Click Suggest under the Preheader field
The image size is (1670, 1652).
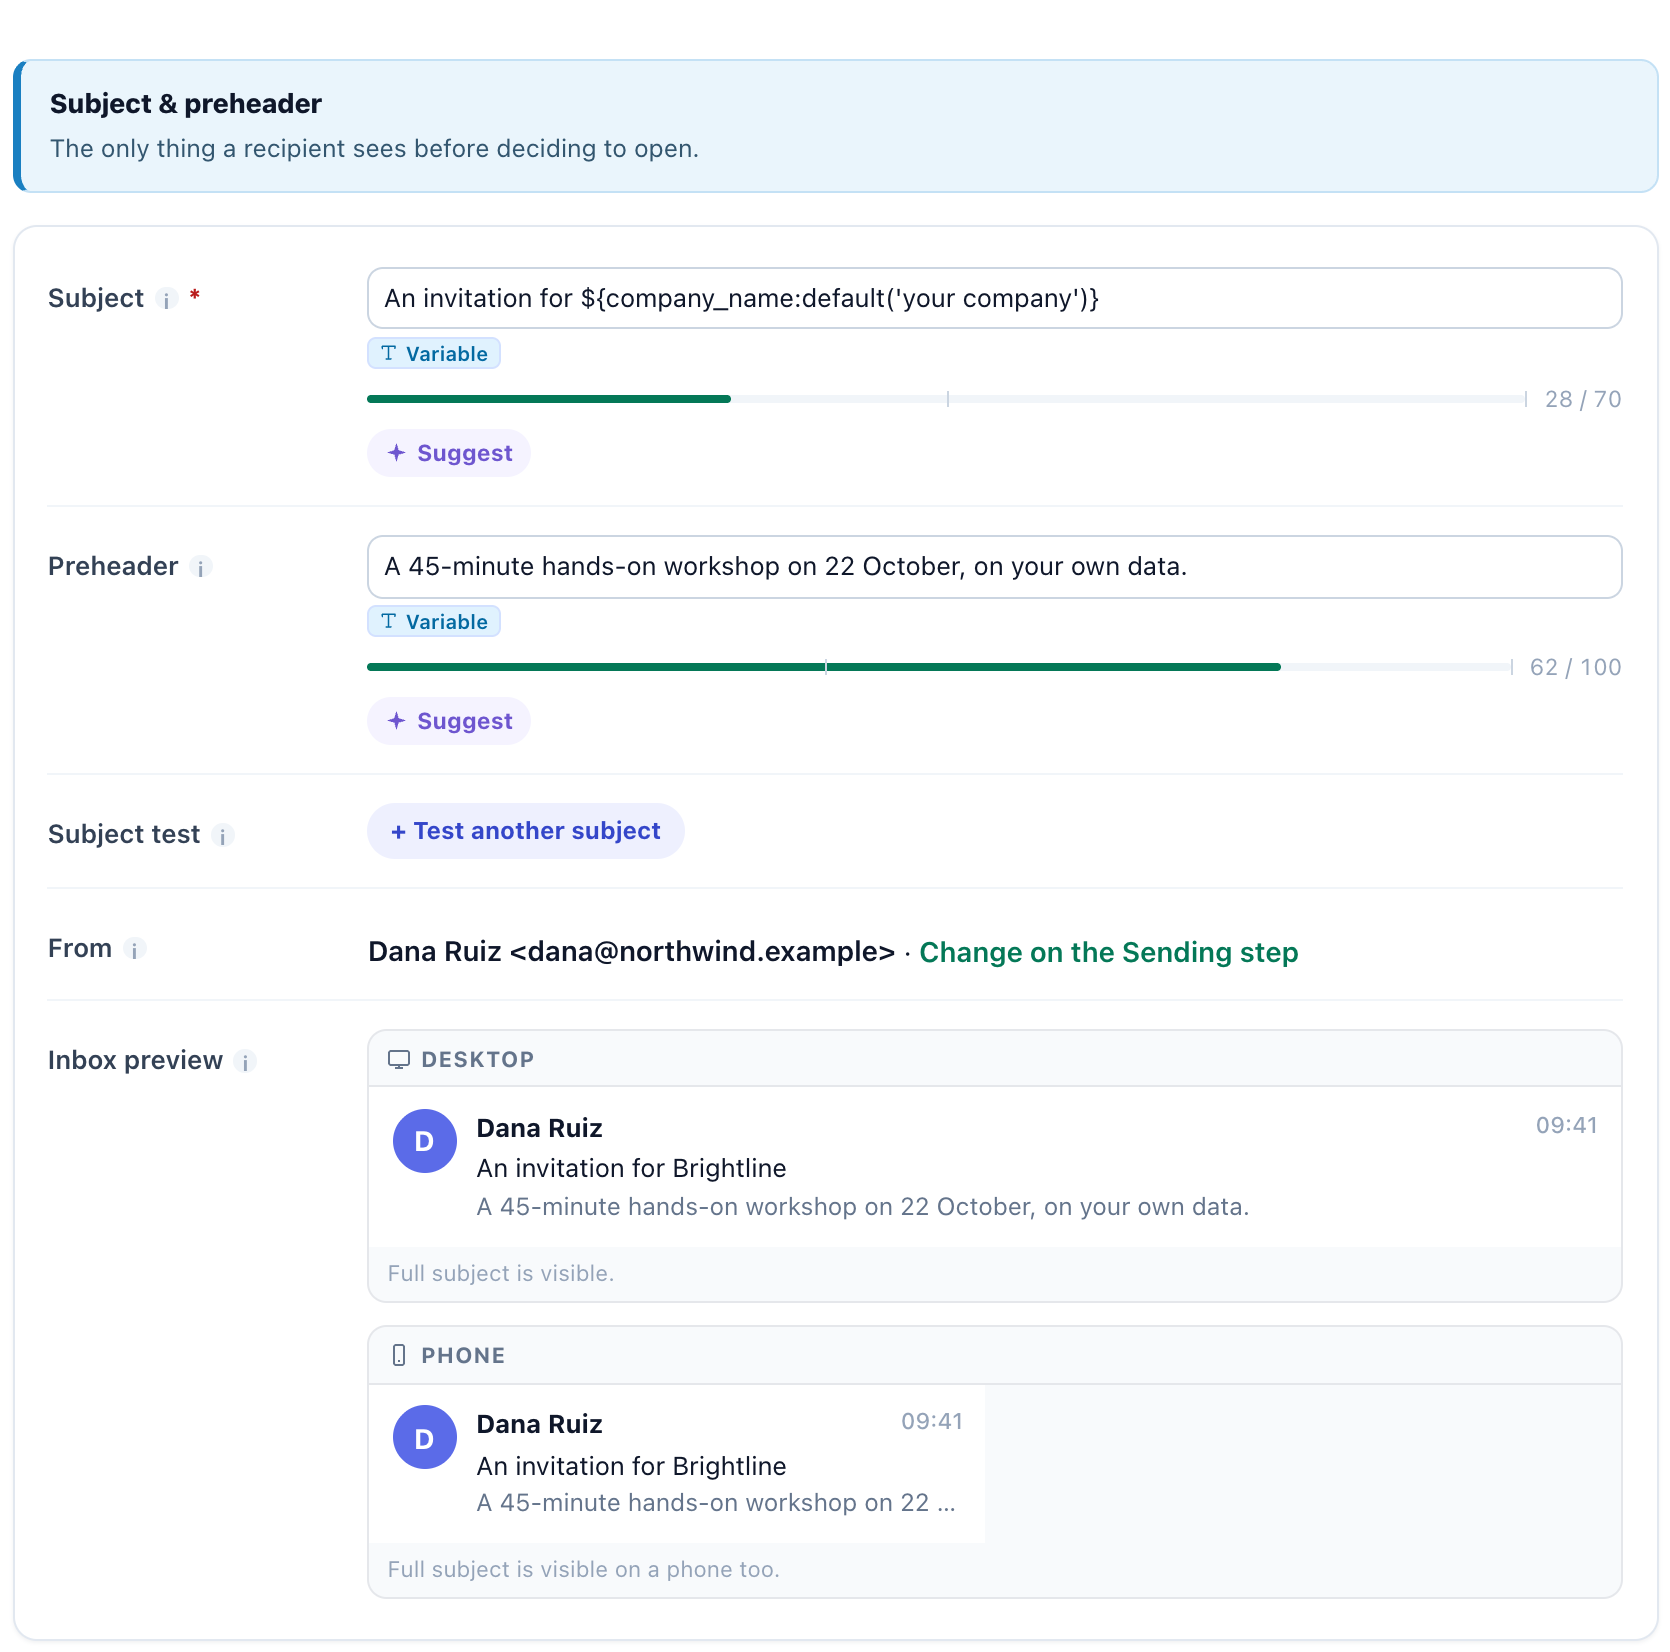(x=449, y=721)
